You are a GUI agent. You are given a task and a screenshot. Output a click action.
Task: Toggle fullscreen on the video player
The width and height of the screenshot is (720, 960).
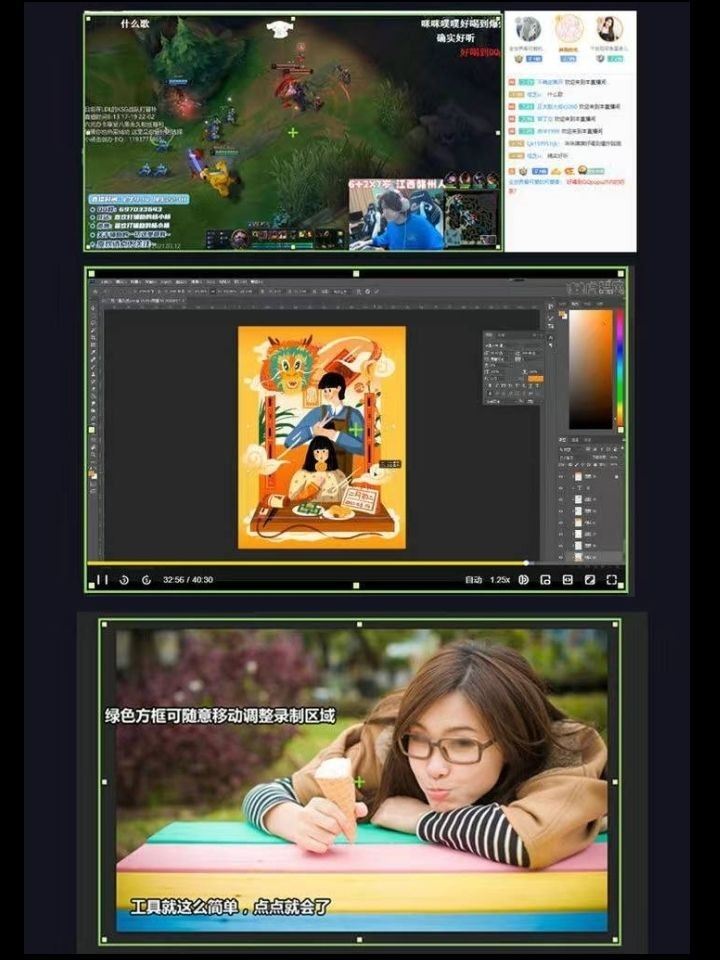click(611, 580)
